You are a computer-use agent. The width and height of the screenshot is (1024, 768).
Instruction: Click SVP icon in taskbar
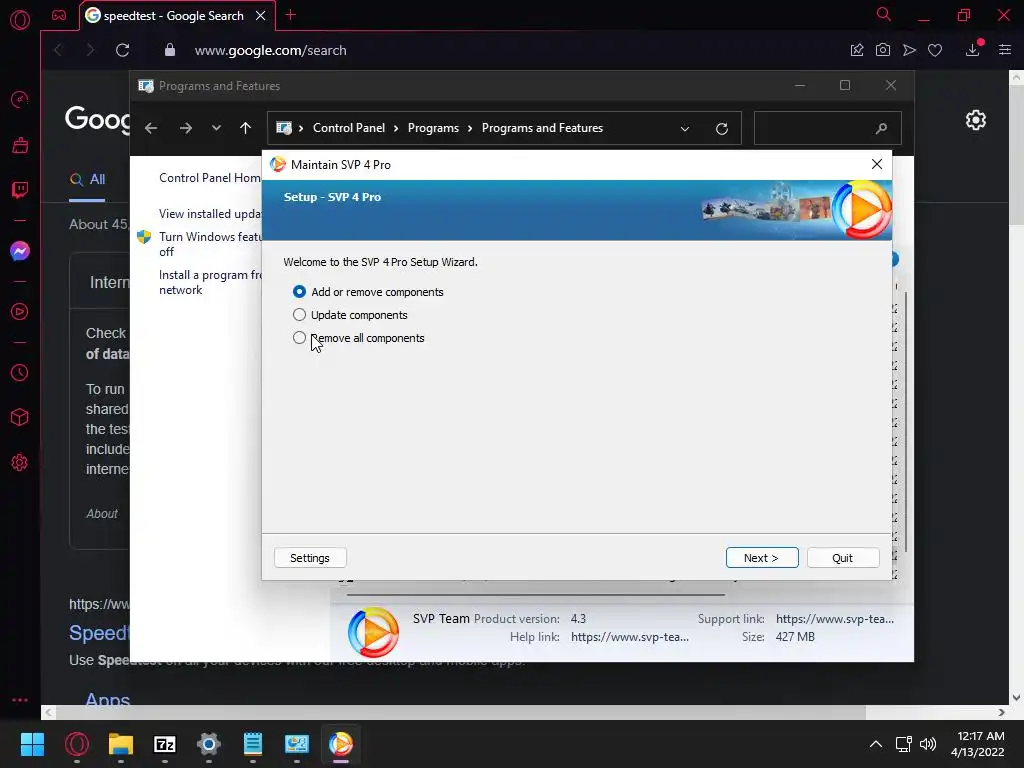[341, 744]
